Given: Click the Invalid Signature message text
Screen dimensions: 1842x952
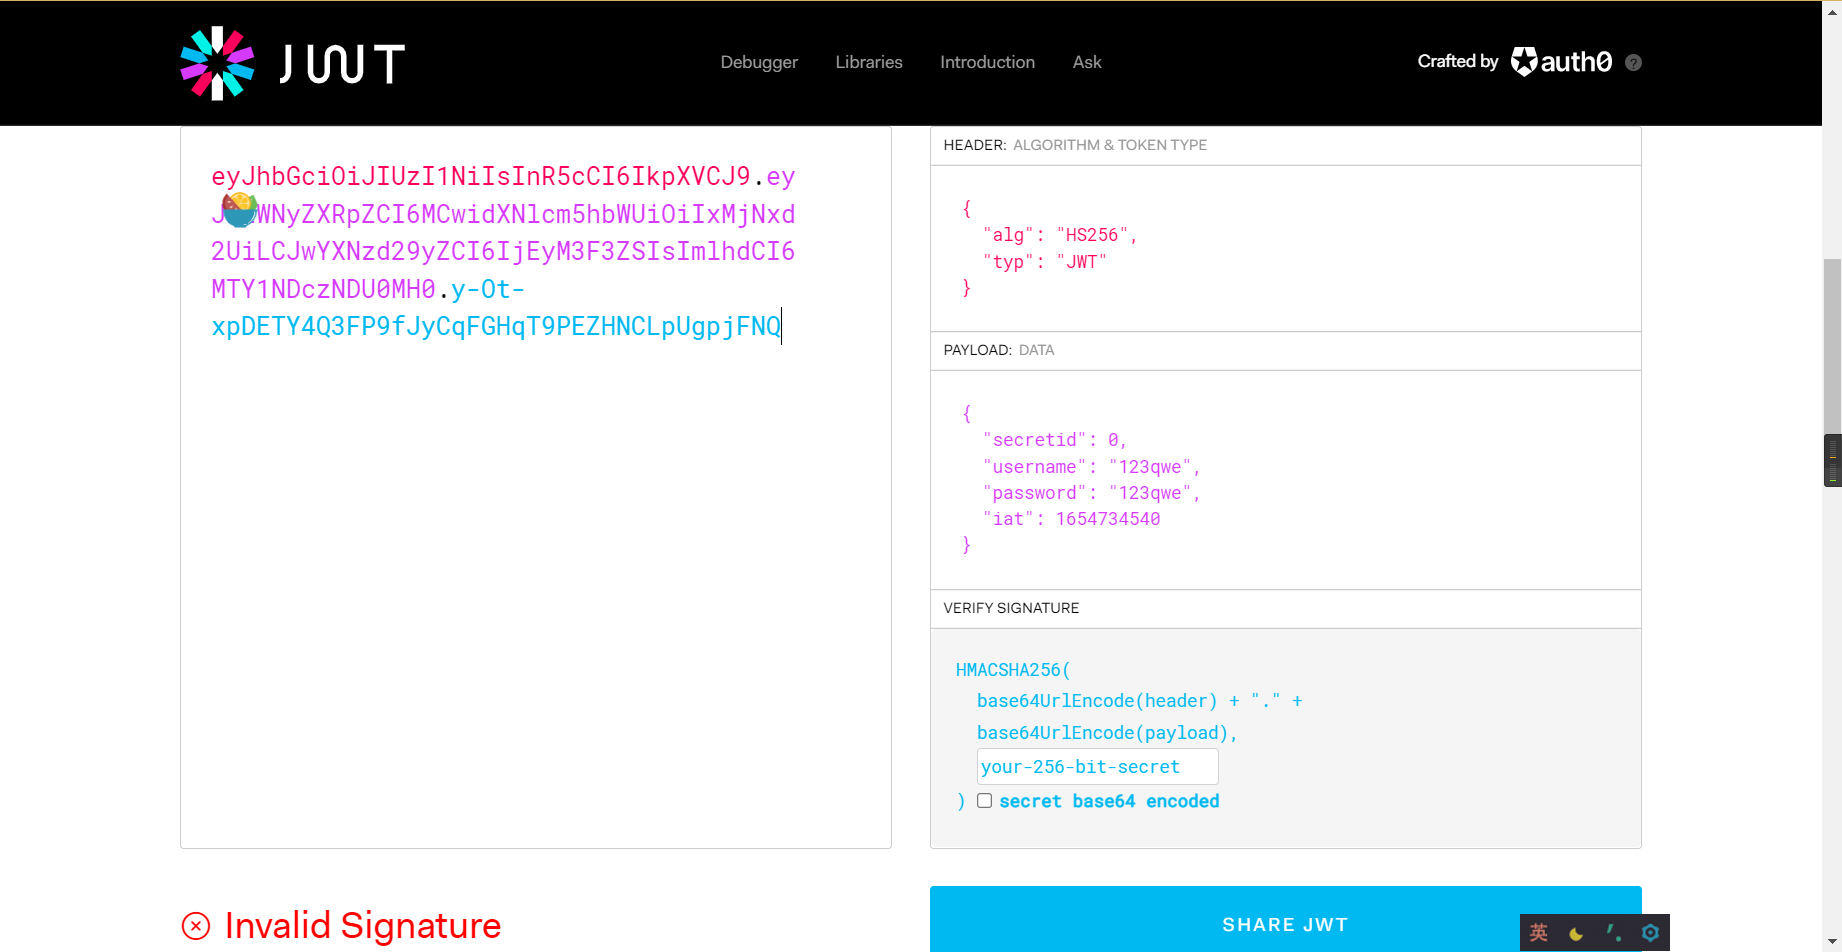Looking at the screenshot, I should (x=363, y=926).
